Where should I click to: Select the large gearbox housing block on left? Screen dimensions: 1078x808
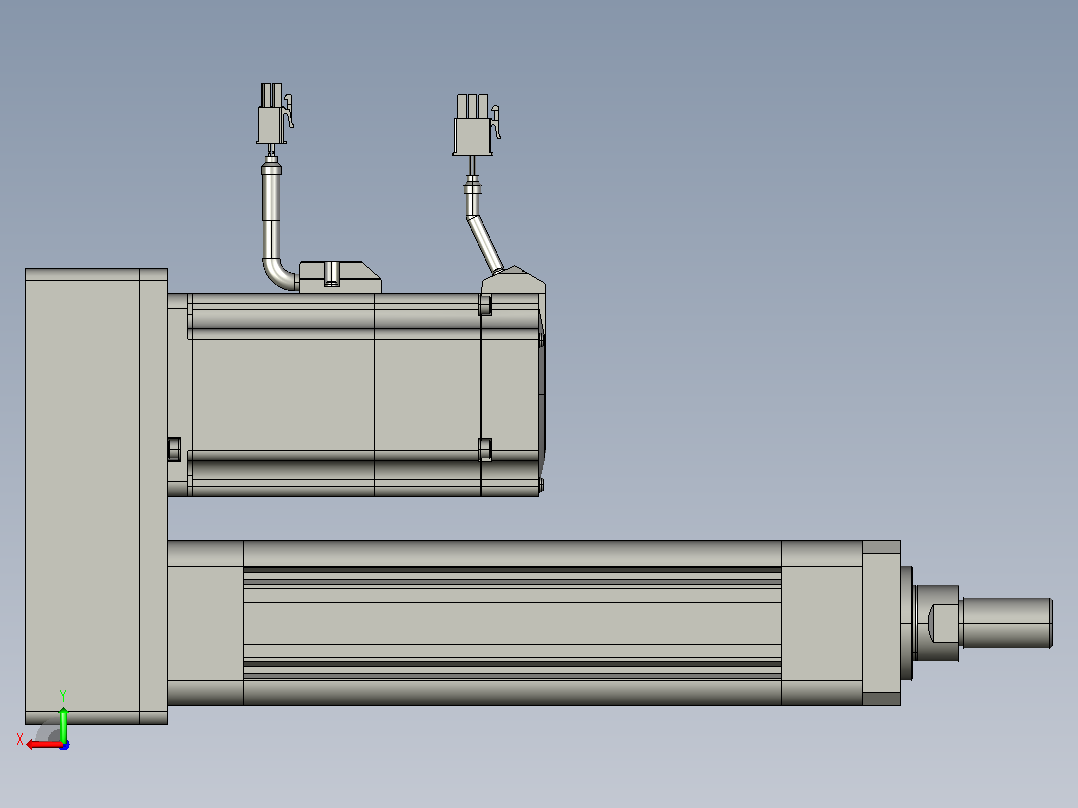tap(96, 496)
